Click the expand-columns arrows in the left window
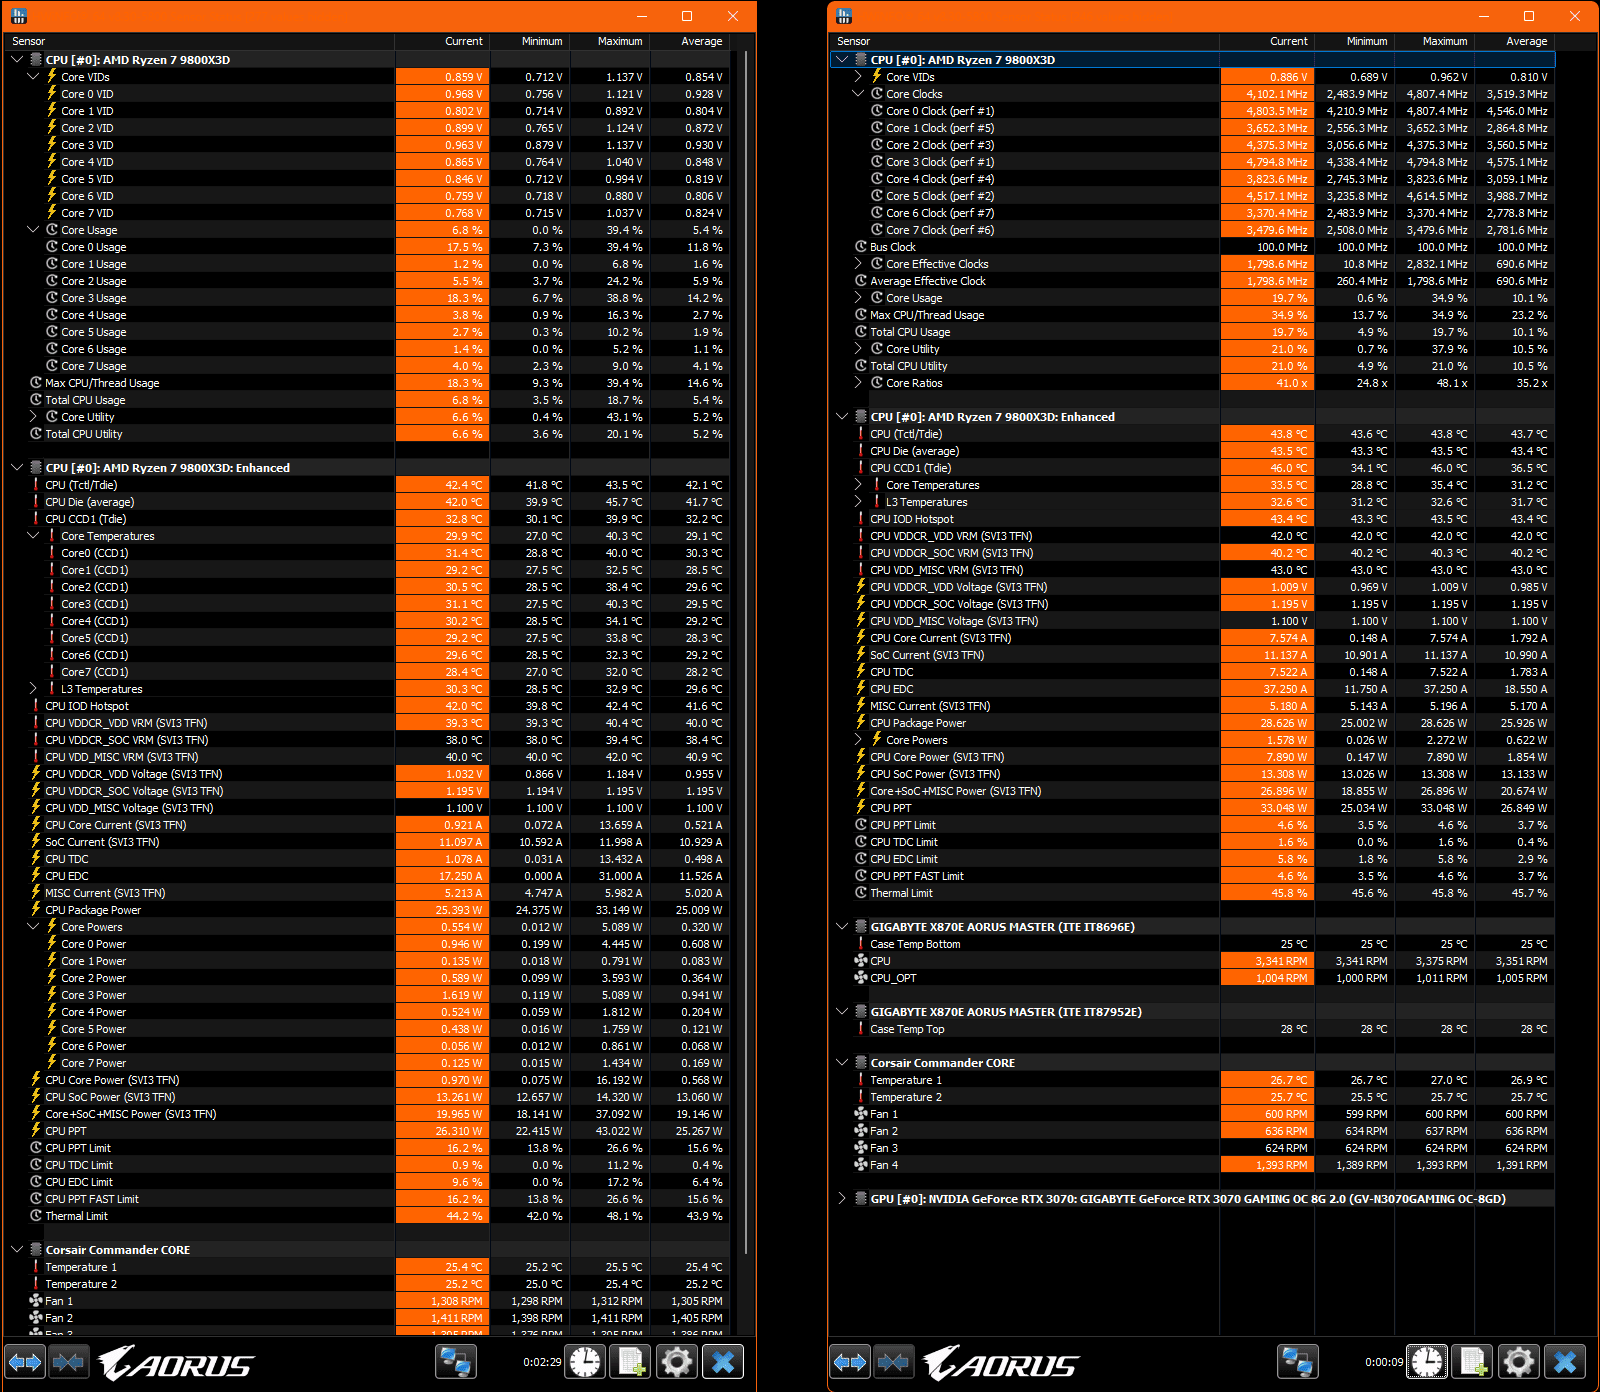This screenshot has height=1392, width=1600. 25,1362
